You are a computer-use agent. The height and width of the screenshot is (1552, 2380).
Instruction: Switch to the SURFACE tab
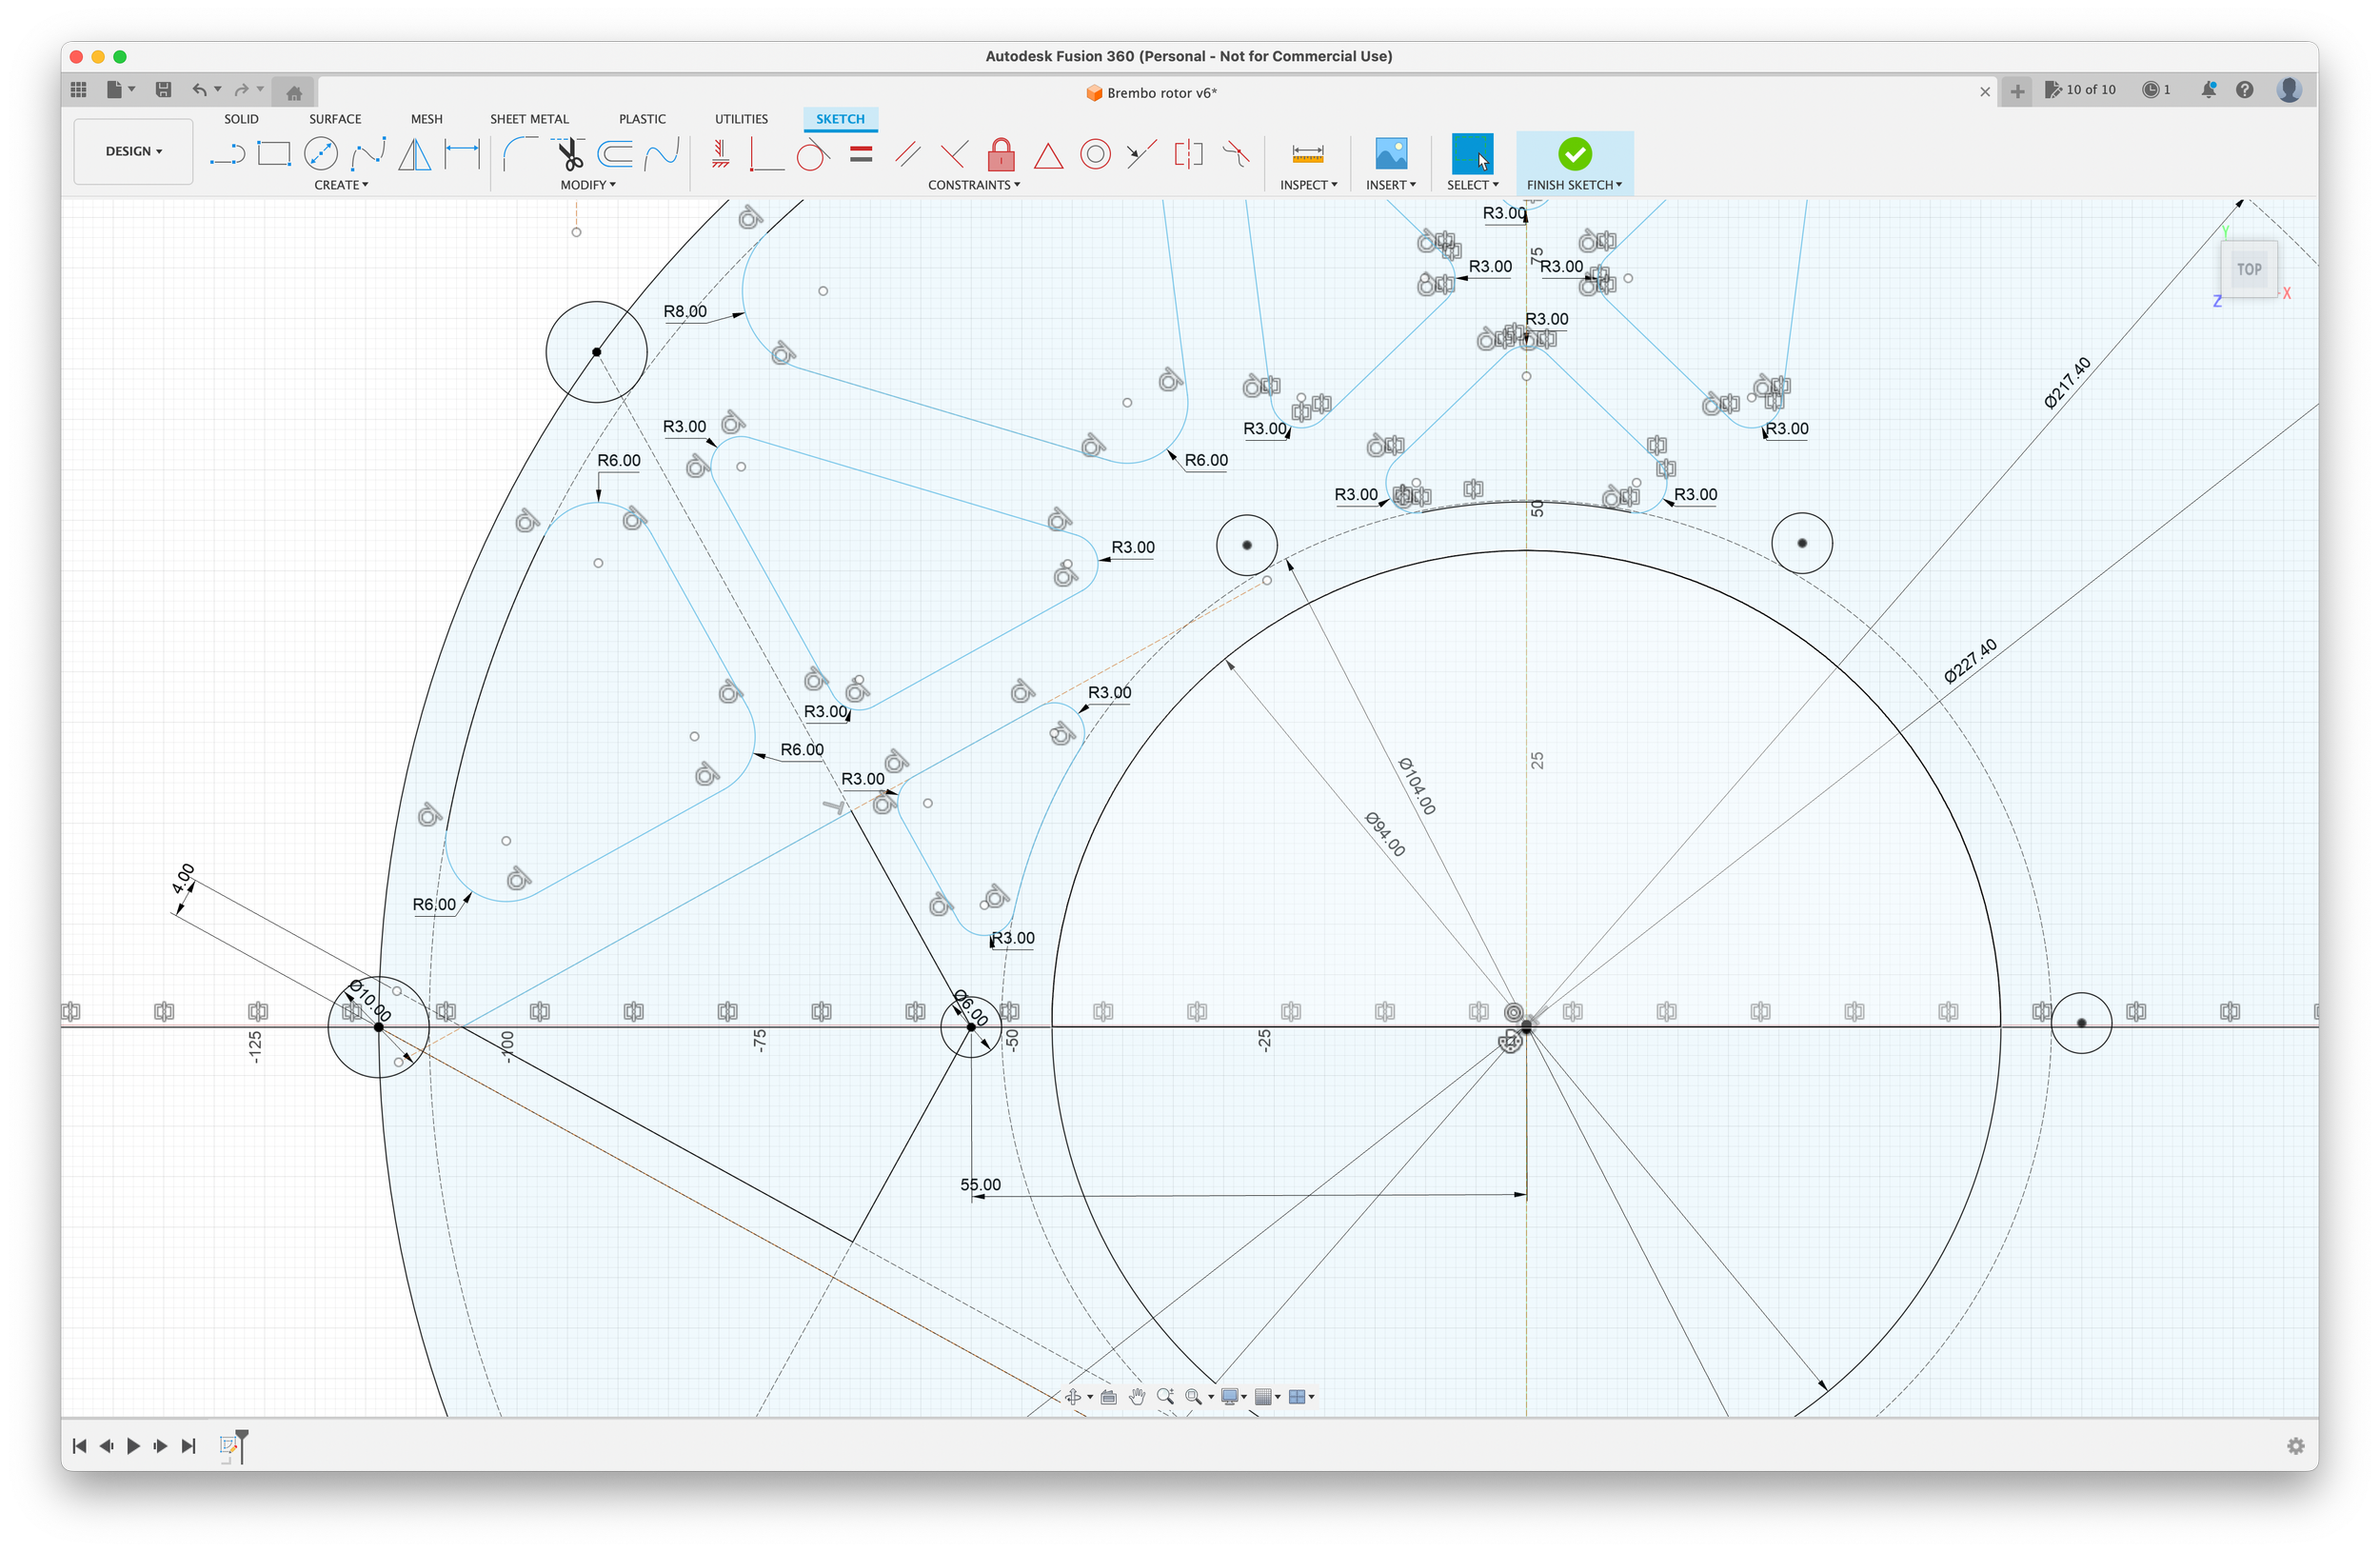click(x=335, y=119)
